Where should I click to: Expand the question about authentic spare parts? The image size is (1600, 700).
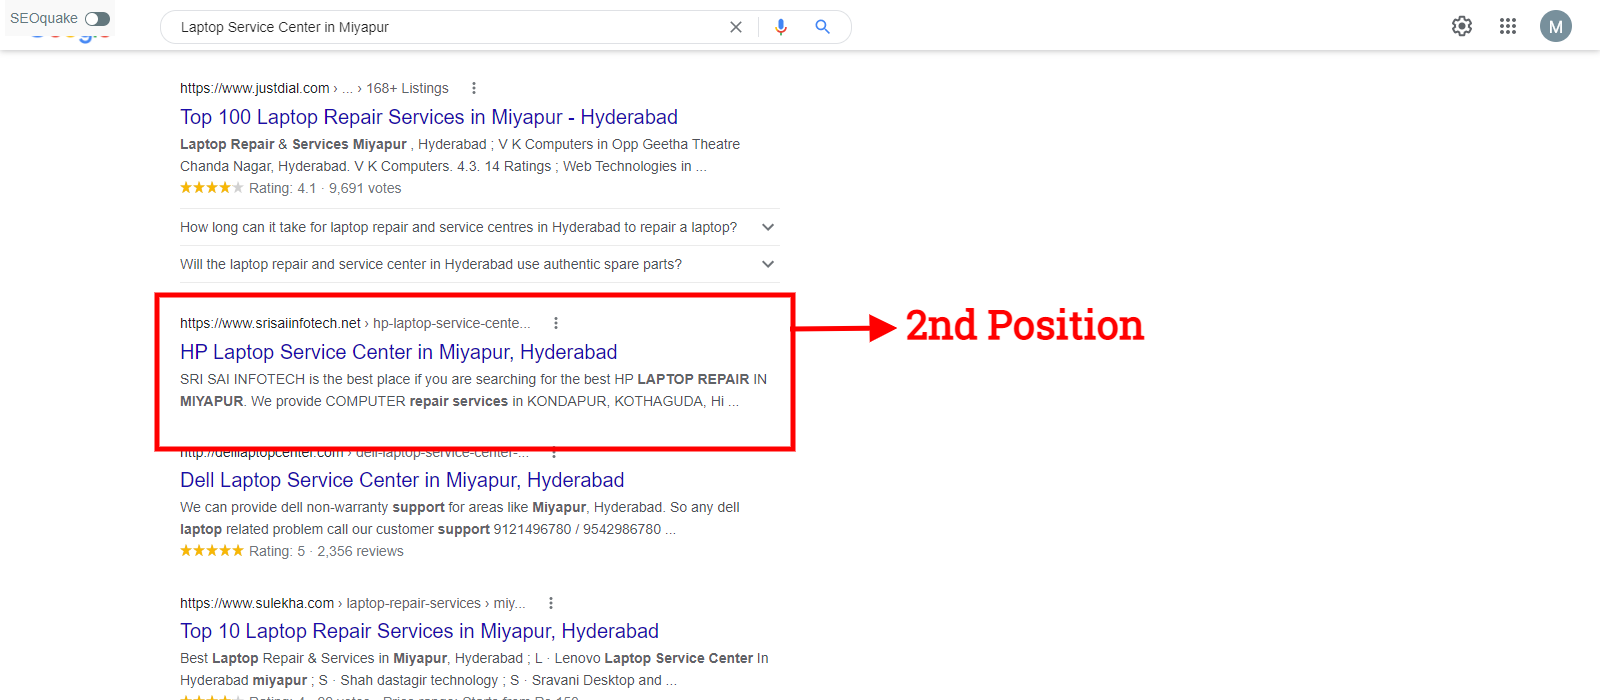478,264
